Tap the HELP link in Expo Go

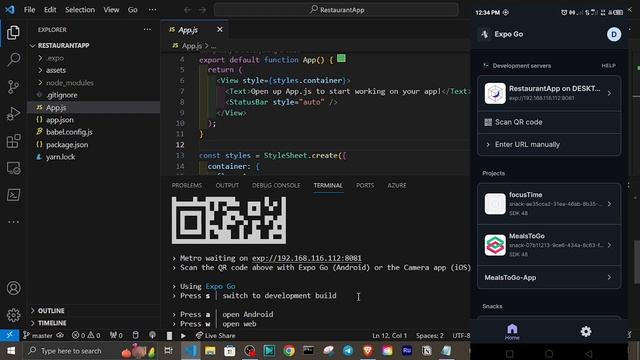point(608,66)
